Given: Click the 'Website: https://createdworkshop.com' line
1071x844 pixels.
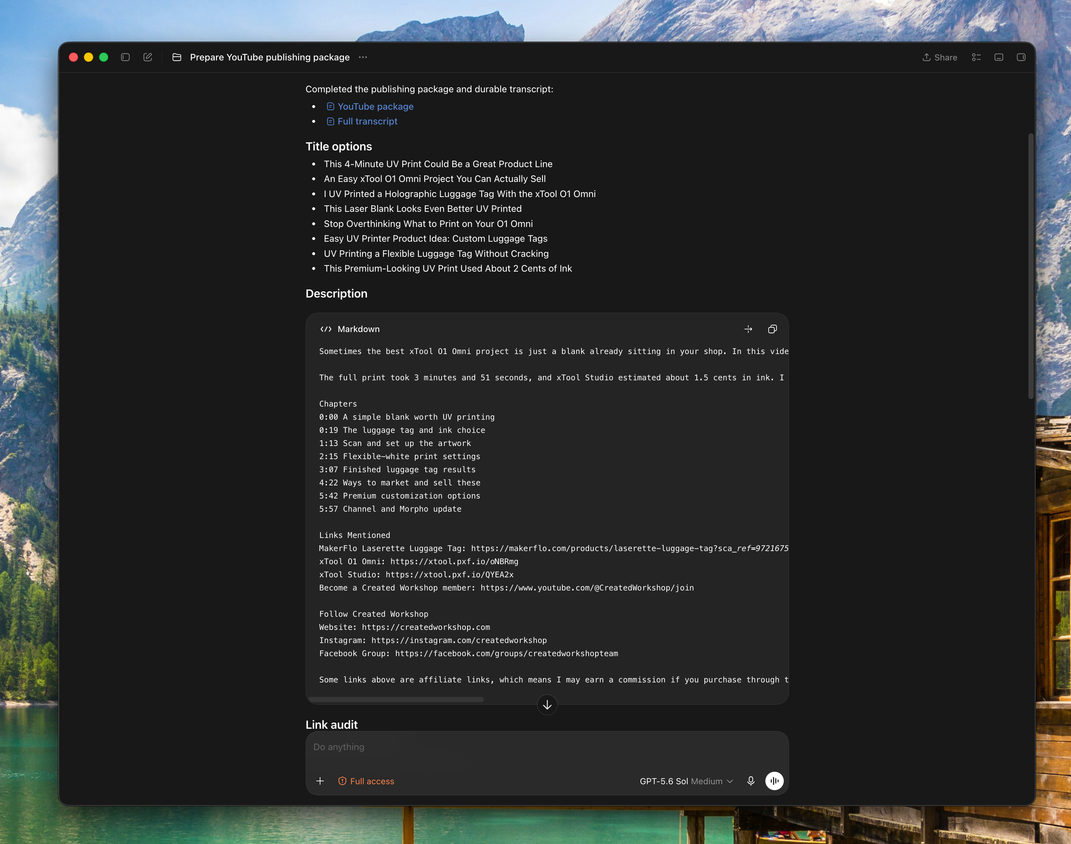Looking at the screenshot, I should [404, 628].
